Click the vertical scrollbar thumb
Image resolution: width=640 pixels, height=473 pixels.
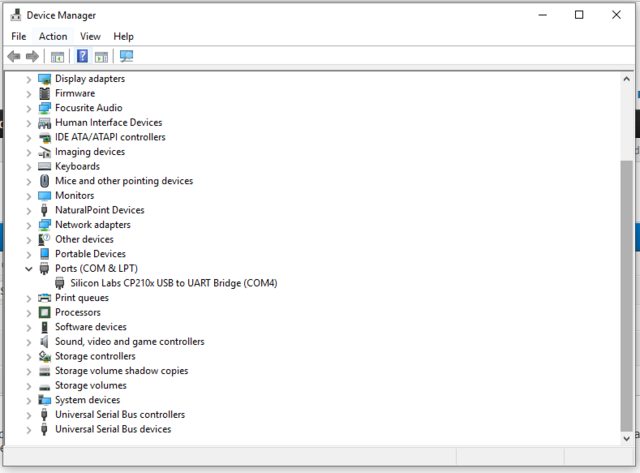click(627, 295)
